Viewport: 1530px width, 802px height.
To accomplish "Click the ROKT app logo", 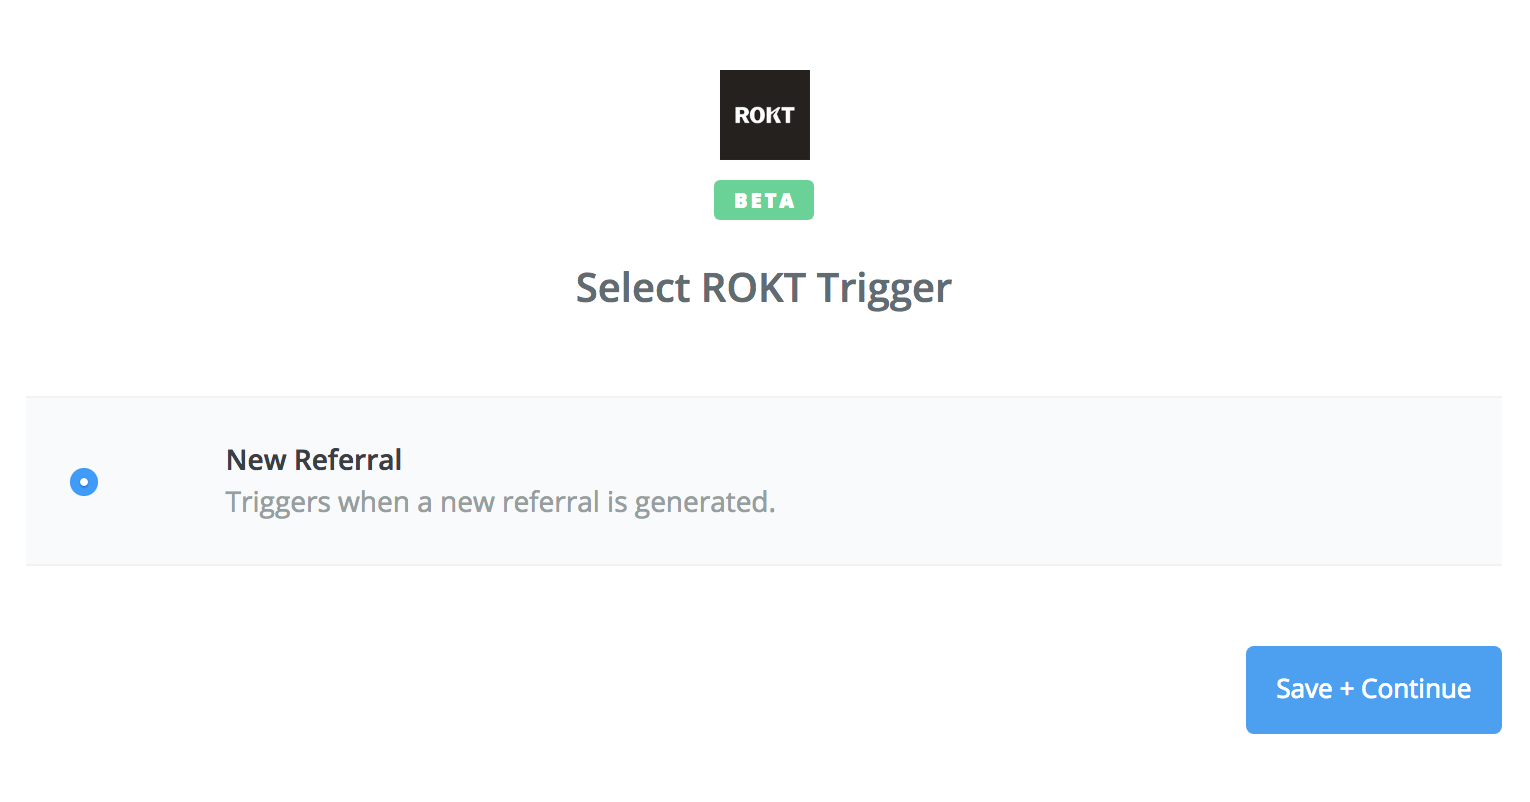I will coord(764,115).
